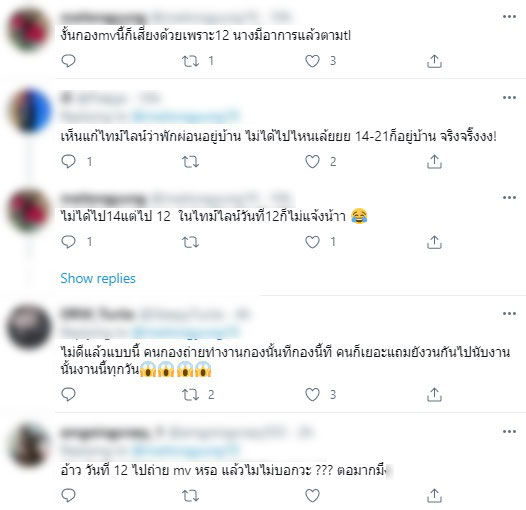This screenshot has height=510, width=526.
Task: Open more options on the first tweet
Action: coord(509,16)
